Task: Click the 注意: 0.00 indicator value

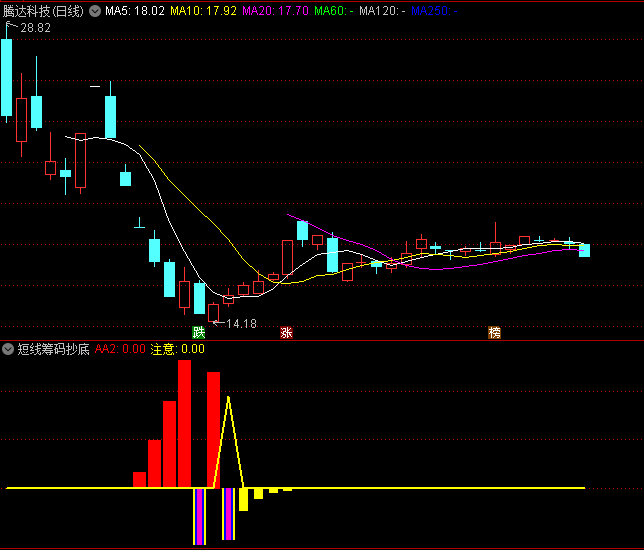Action: click(x=177, y=349)
